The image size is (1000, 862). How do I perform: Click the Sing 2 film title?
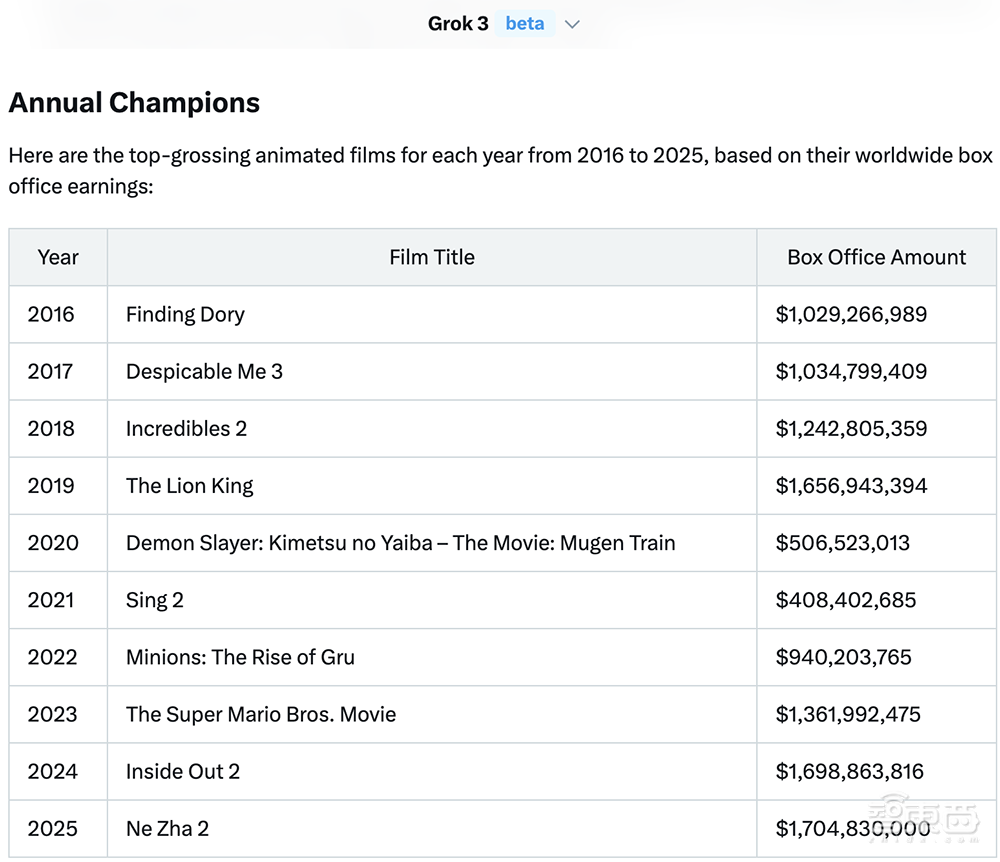coord(155,600)
